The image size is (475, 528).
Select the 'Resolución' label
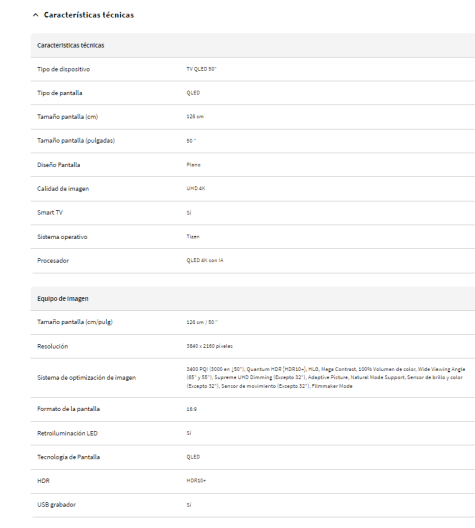click(53, 346)
